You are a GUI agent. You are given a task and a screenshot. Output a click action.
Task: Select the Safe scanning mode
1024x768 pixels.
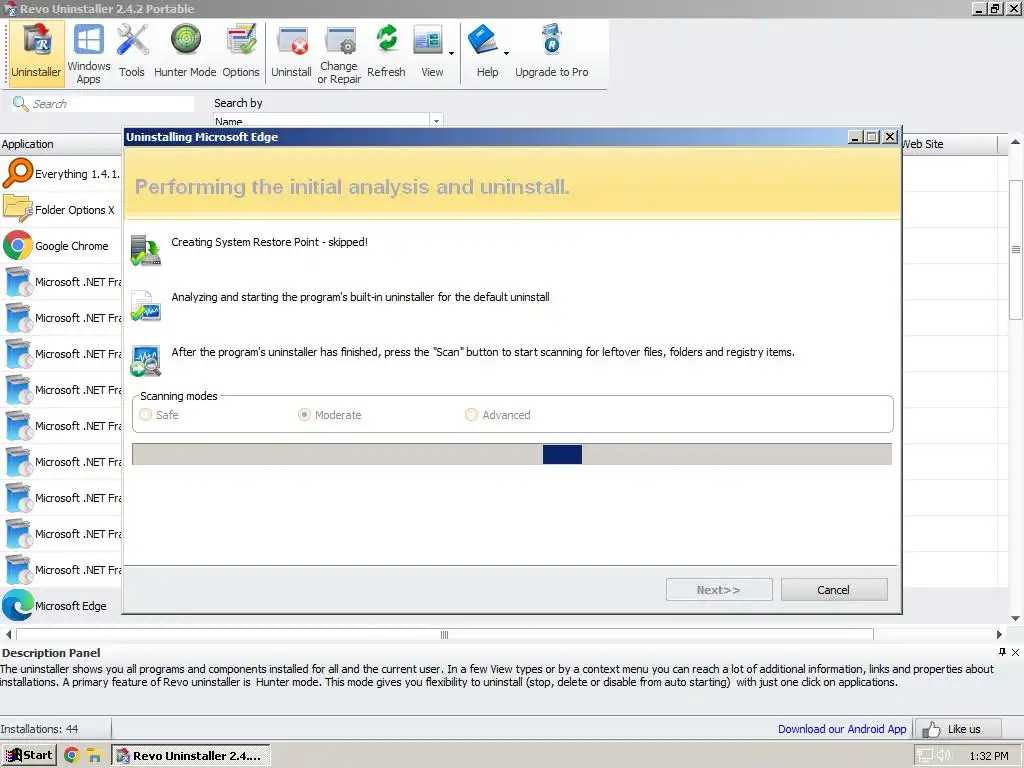(x=159, y=415)
